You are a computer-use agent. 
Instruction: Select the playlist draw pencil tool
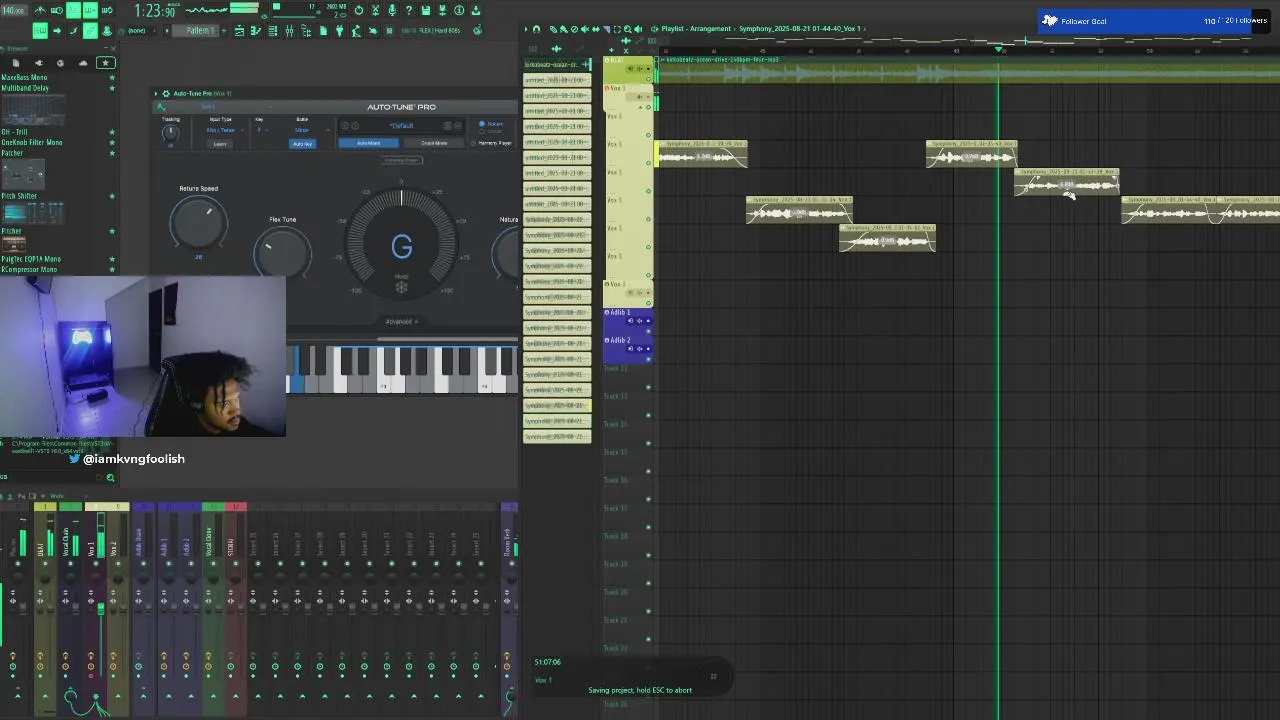[x=553, y=29]
